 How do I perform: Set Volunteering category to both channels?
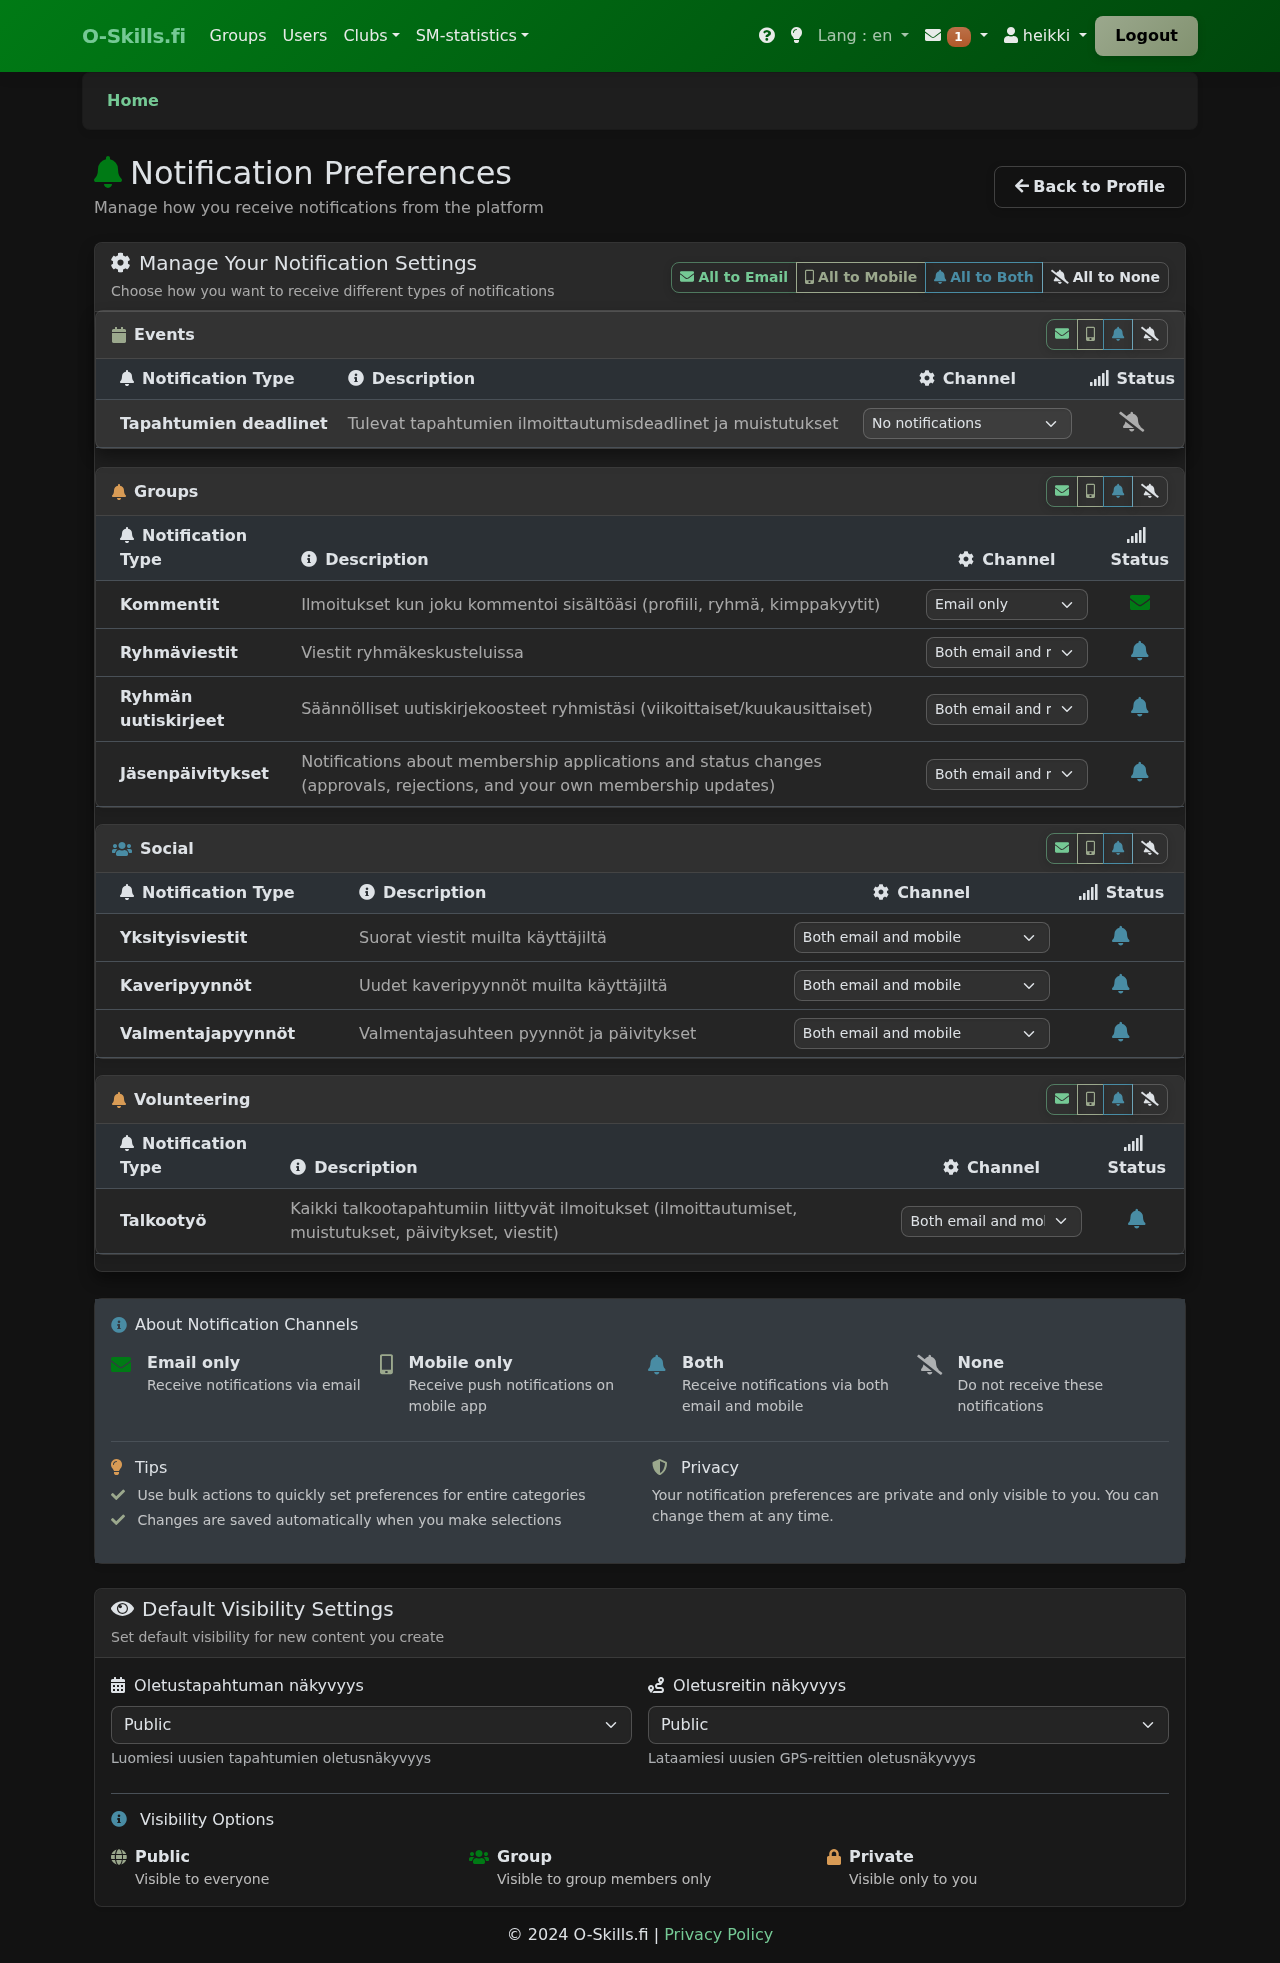click(1118, 1099)
